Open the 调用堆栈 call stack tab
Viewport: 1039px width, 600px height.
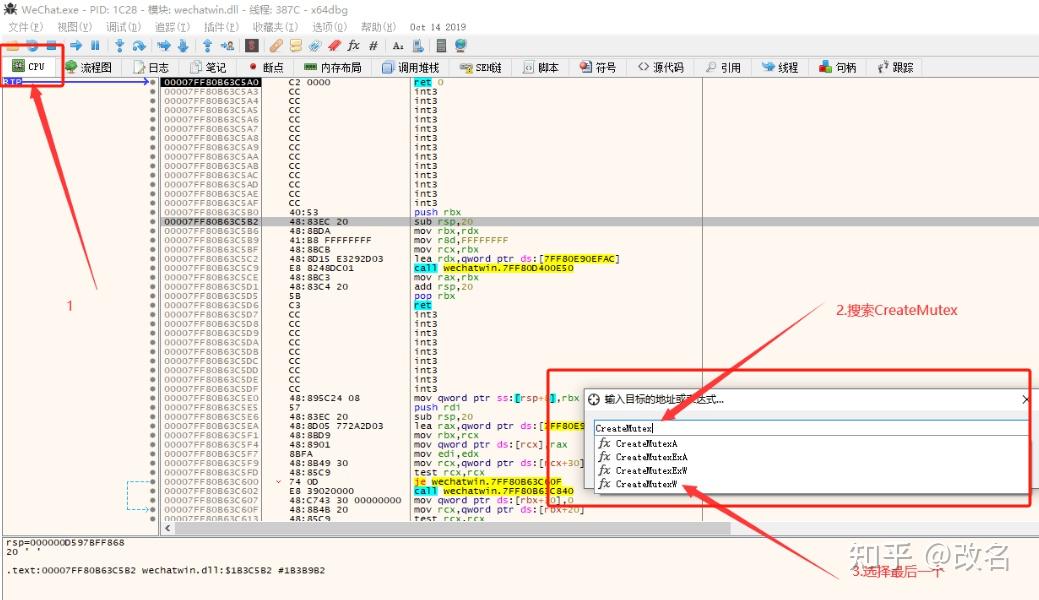click(411, 67)
